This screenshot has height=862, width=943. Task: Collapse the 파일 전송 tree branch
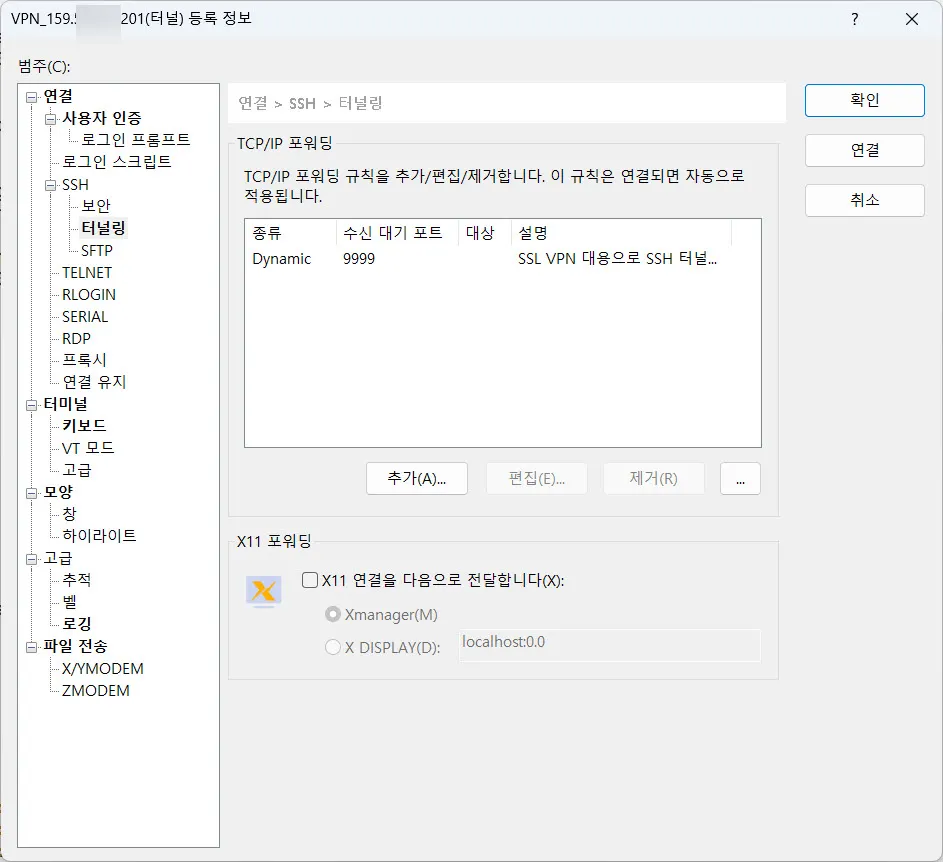29,646
